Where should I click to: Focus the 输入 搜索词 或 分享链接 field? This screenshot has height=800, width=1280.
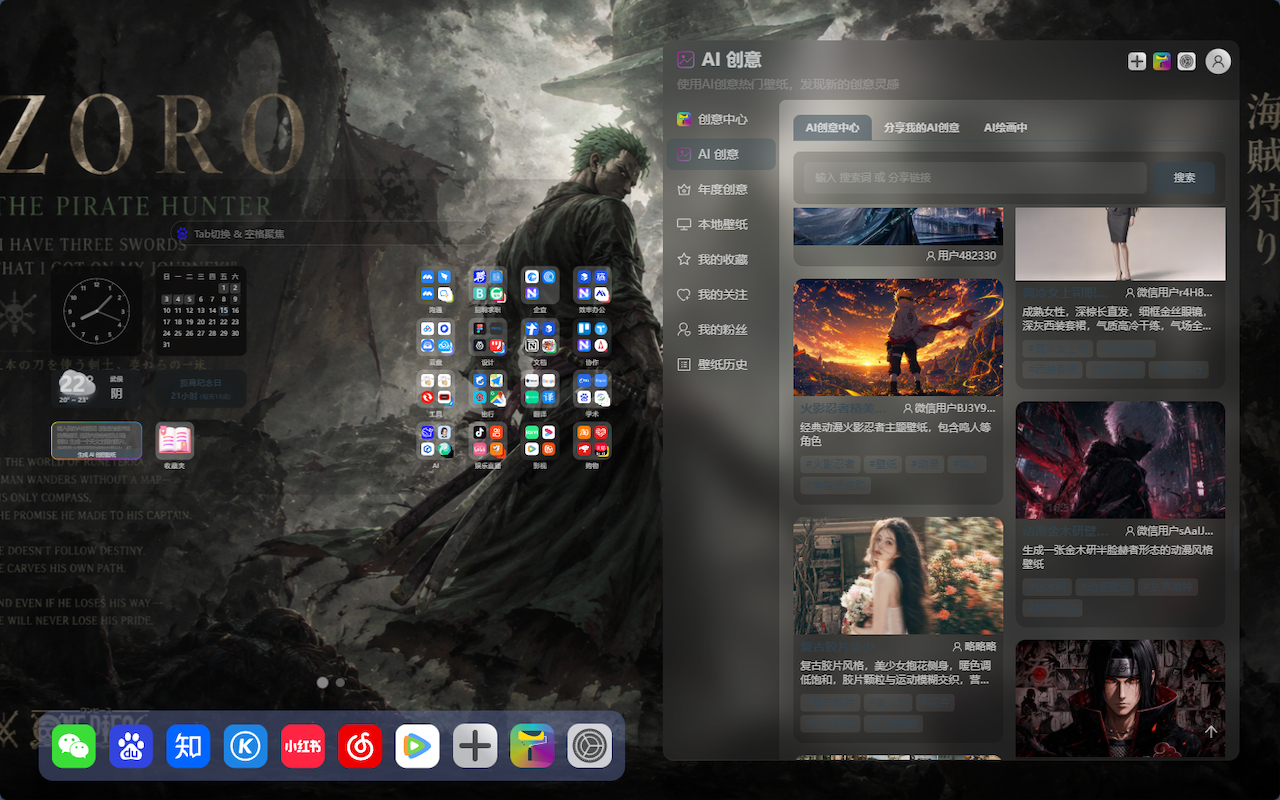point(975,178)
